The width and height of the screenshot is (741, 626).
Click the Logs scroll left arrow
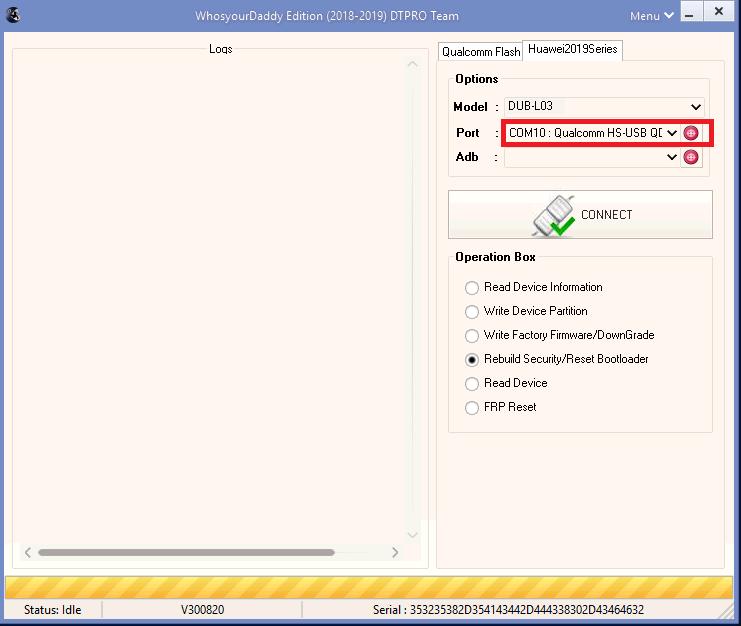[28, 552]
